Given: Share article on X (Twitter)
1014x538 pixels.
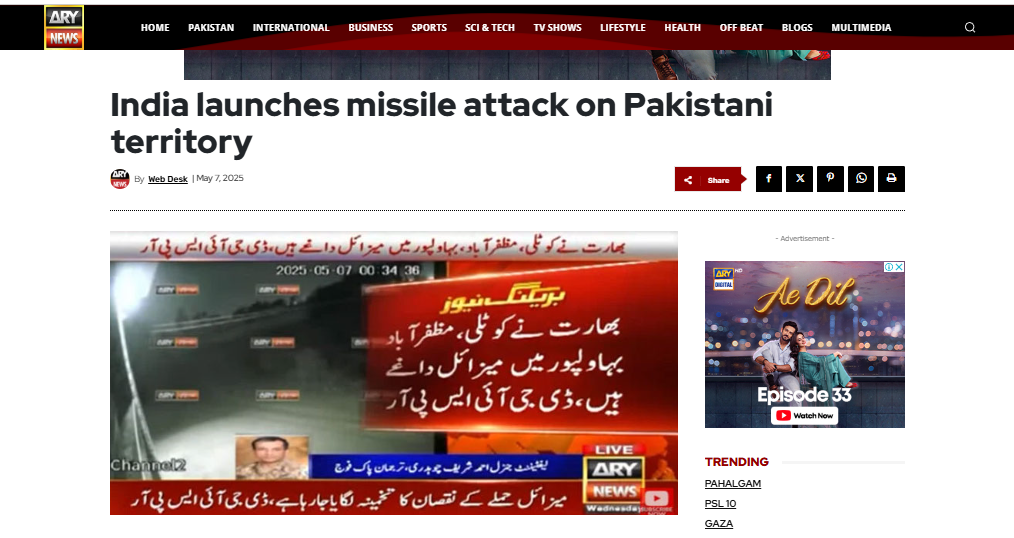Looking at the screenshot, I should point(799,179).
